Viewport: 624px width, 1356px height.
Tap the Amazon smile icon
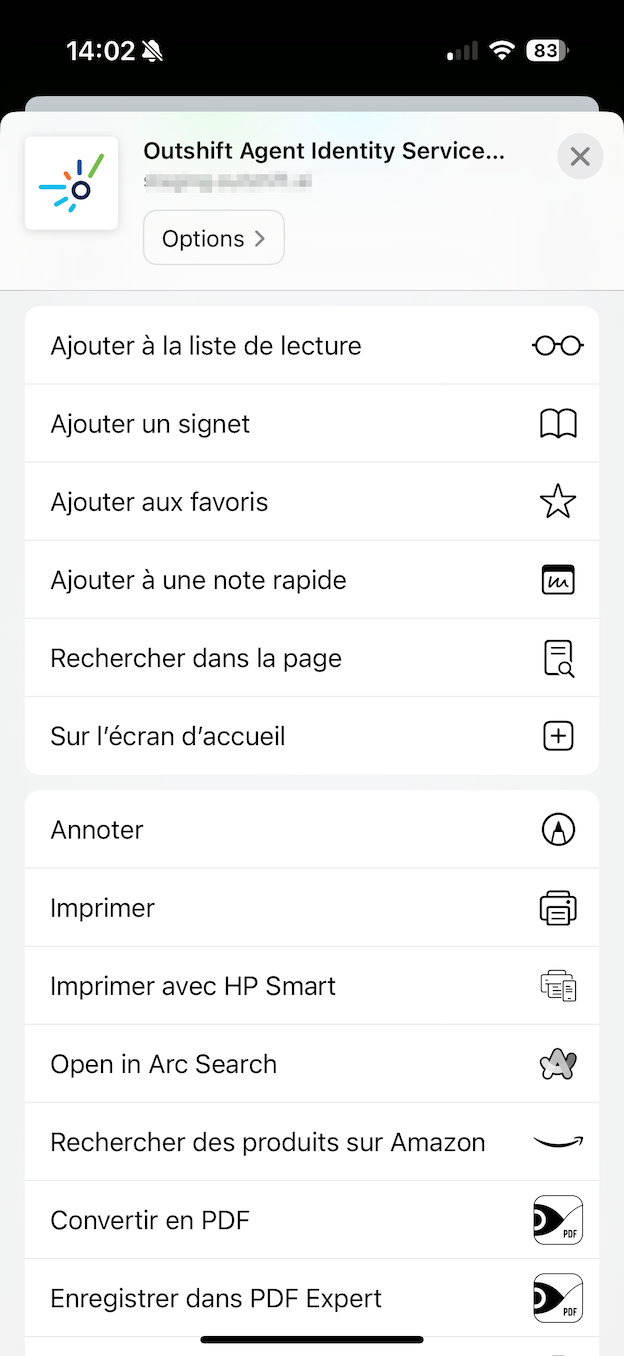[557, 1141]
